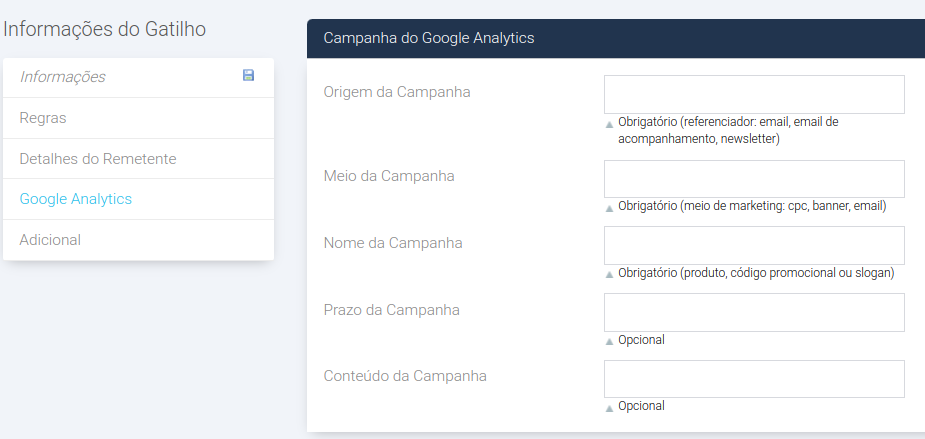
Task: Click triangle icon beside 'produto, código promocional' hint
Action: click(x=609, y=274)
